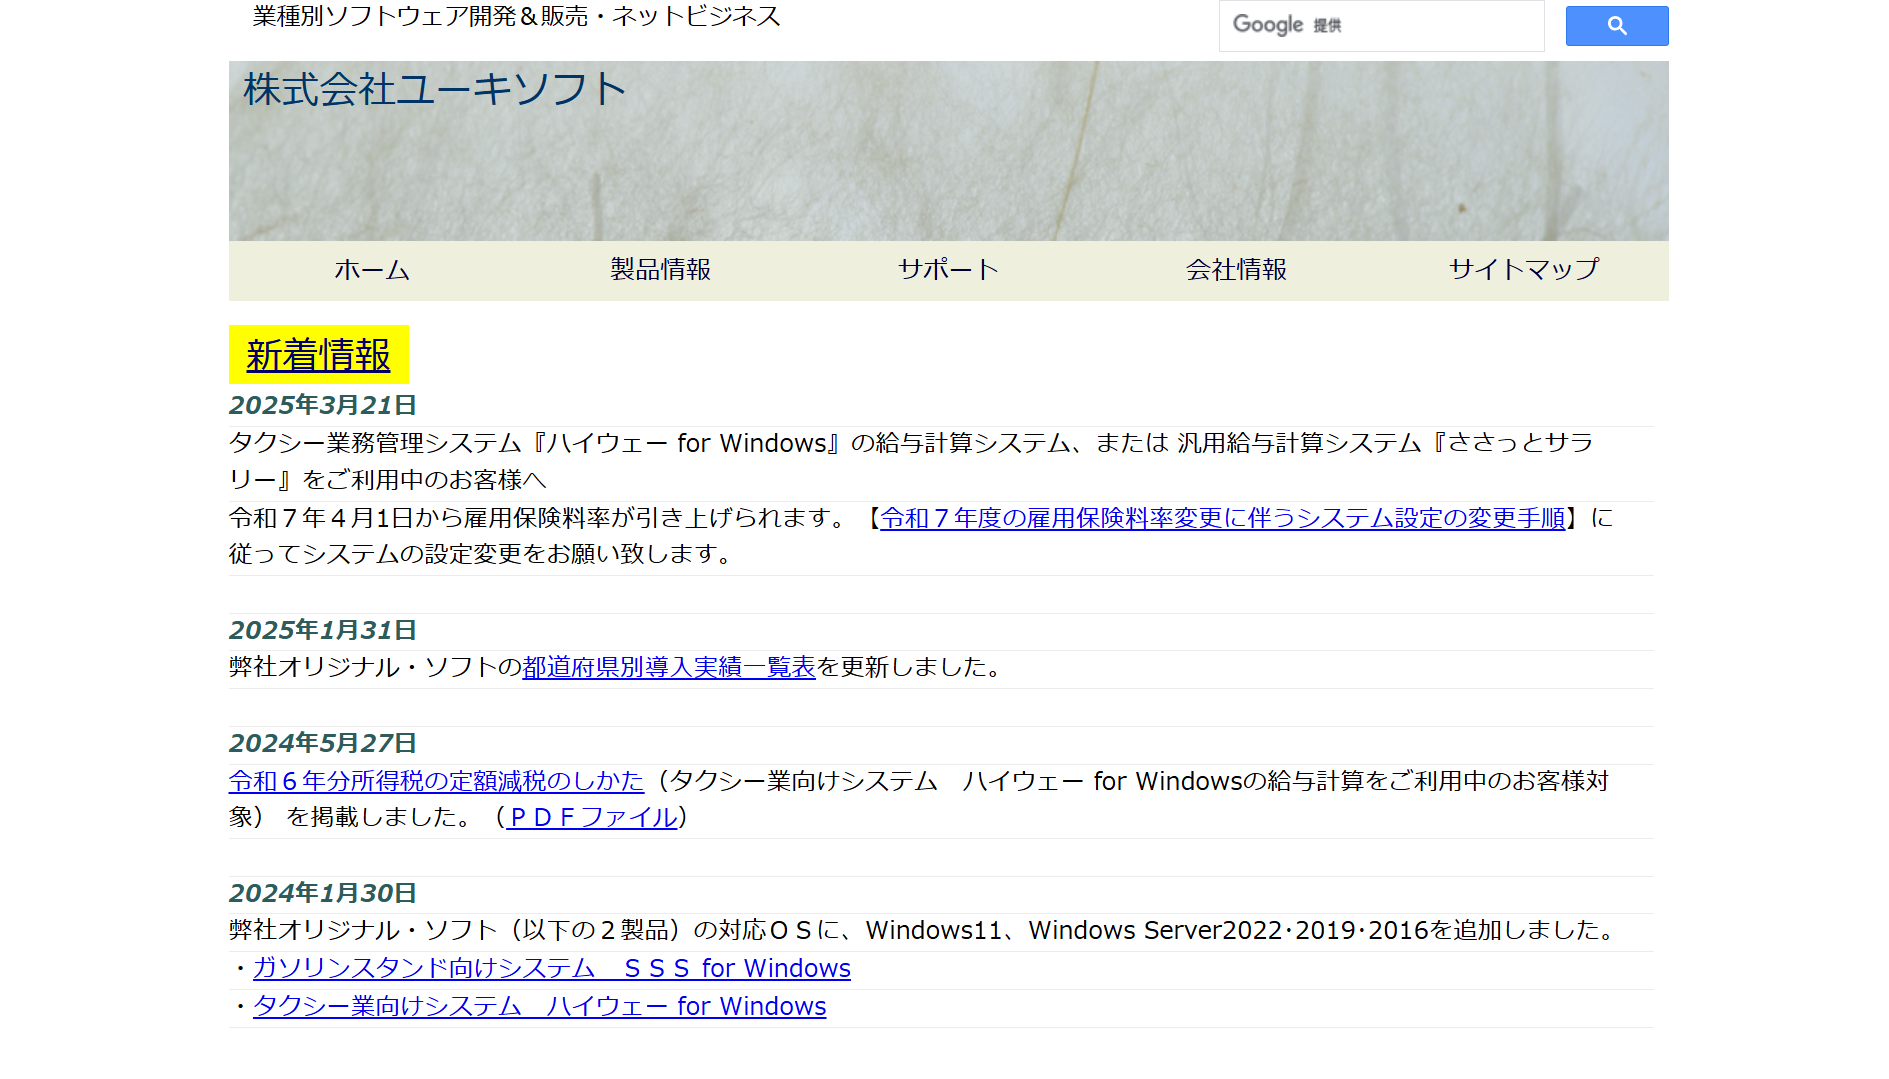The height and width of the screenshot is (1079, 1889).
Task: Click the date heading 2024年1月30日
Action: [323, 893]
